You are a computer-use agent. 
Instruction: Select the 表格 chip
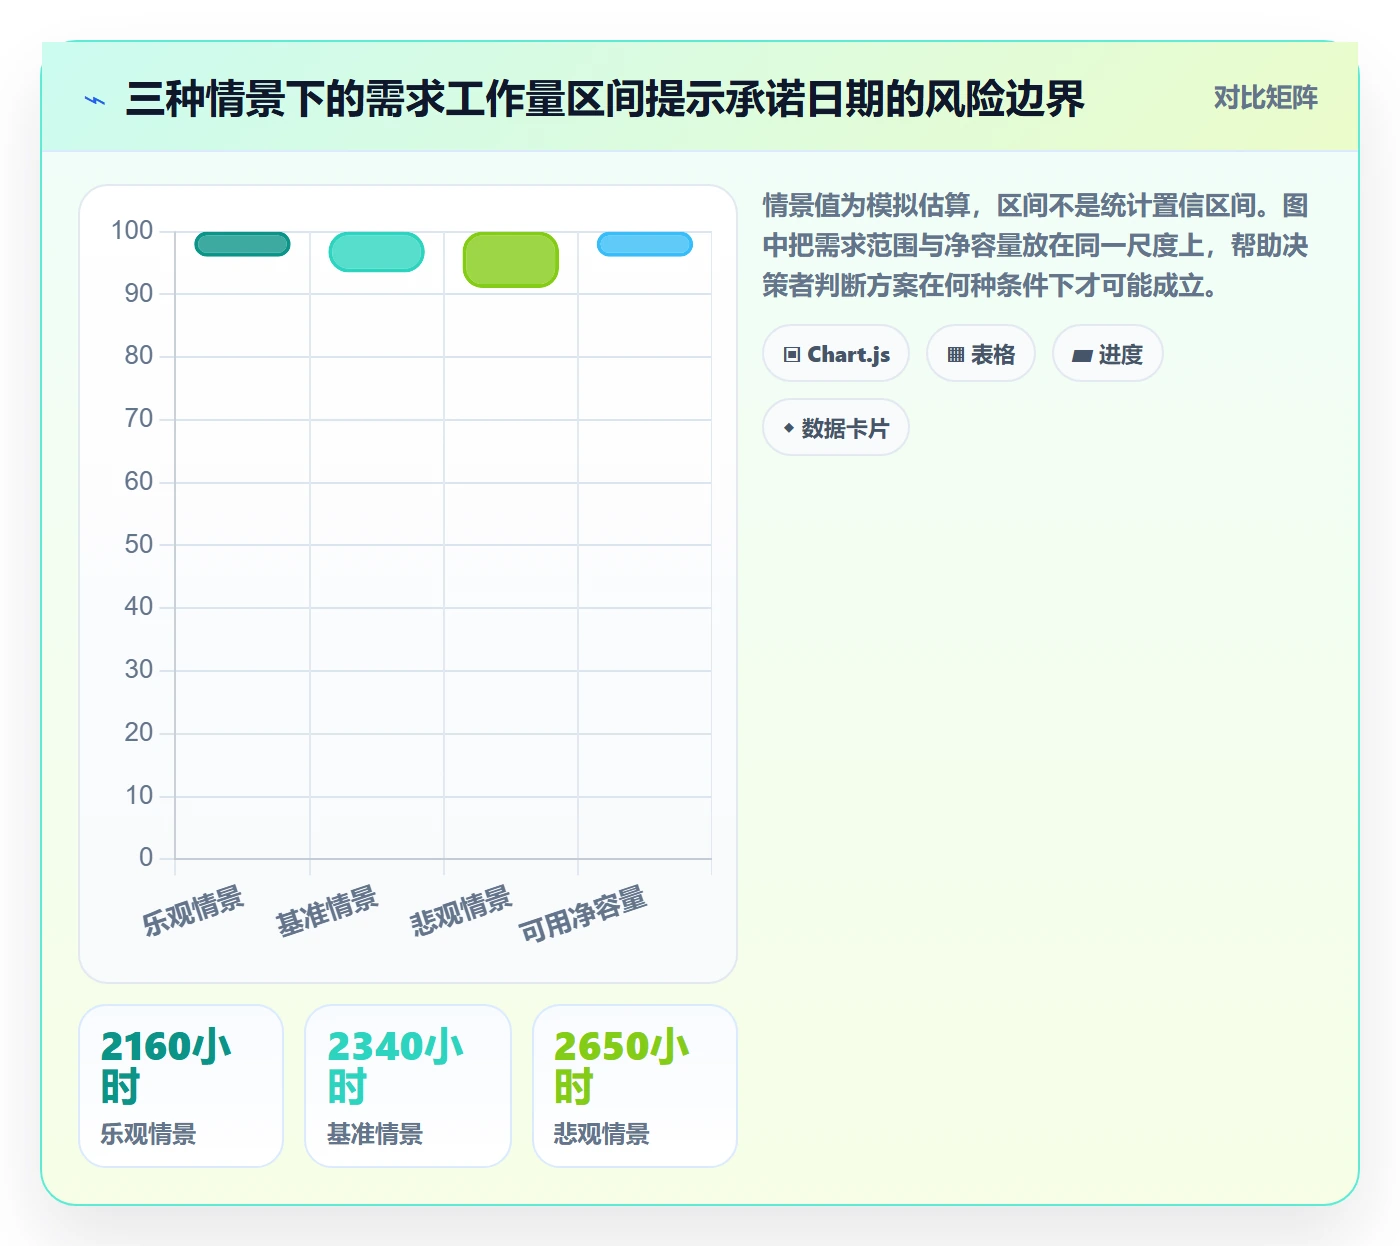(981, 354)
